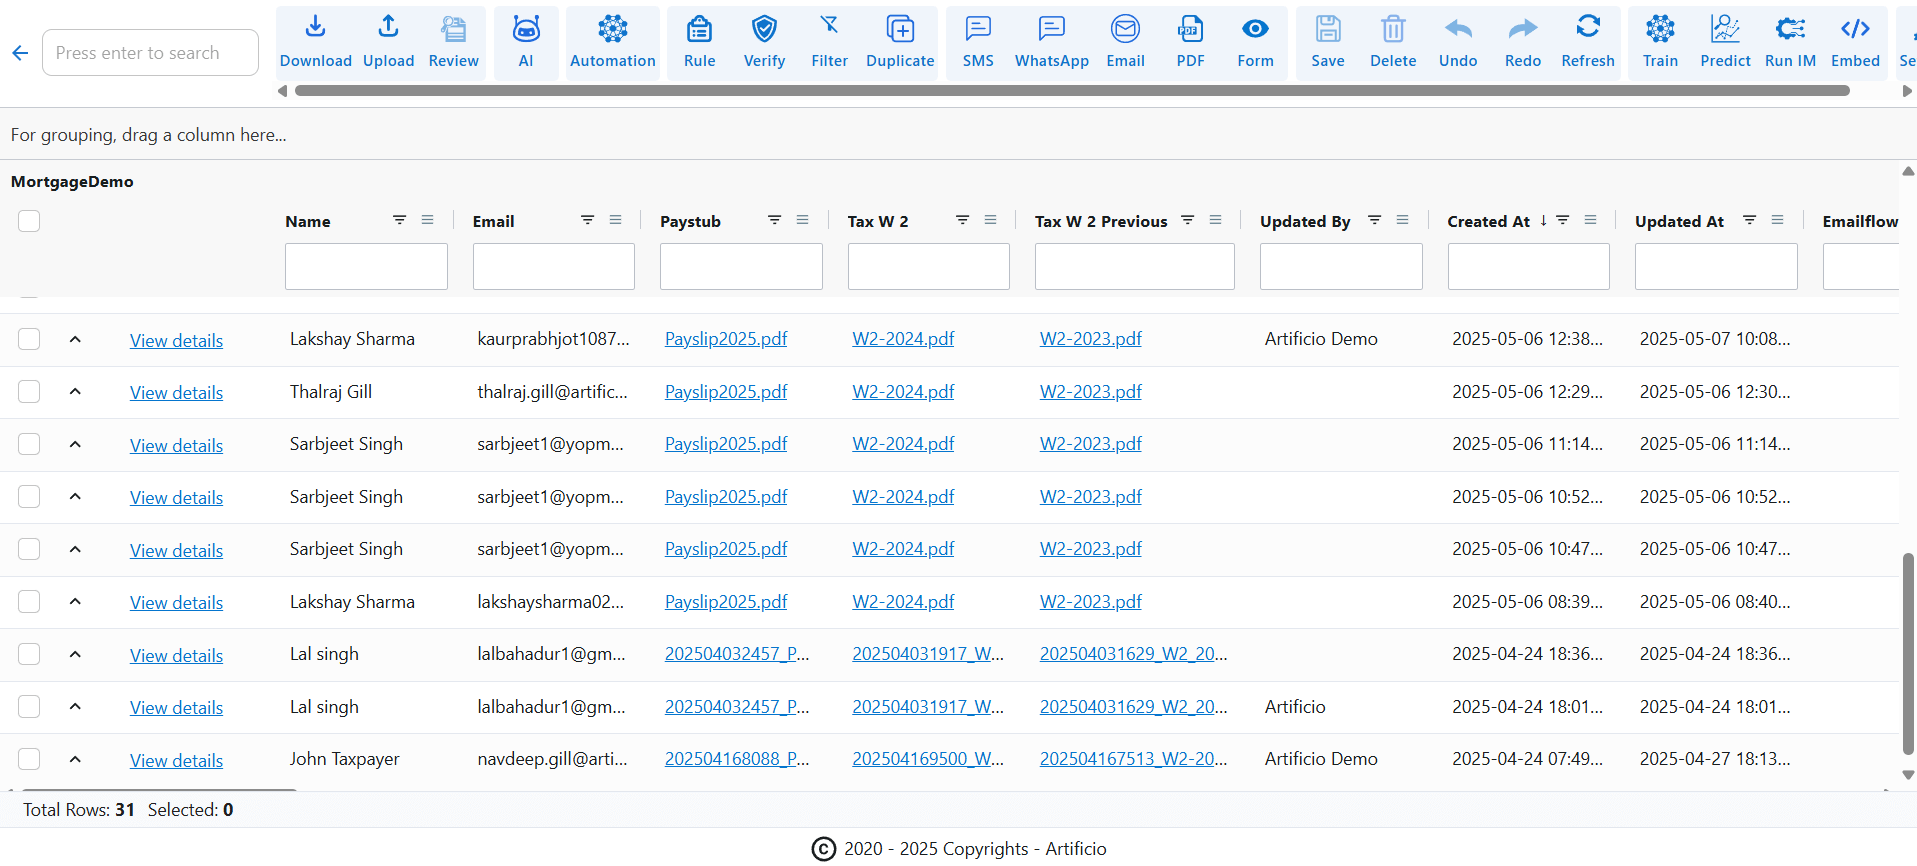
Task: Select checkbox for Sarbjeet Singh 10:52 row
Action: [x=29, y=497]
